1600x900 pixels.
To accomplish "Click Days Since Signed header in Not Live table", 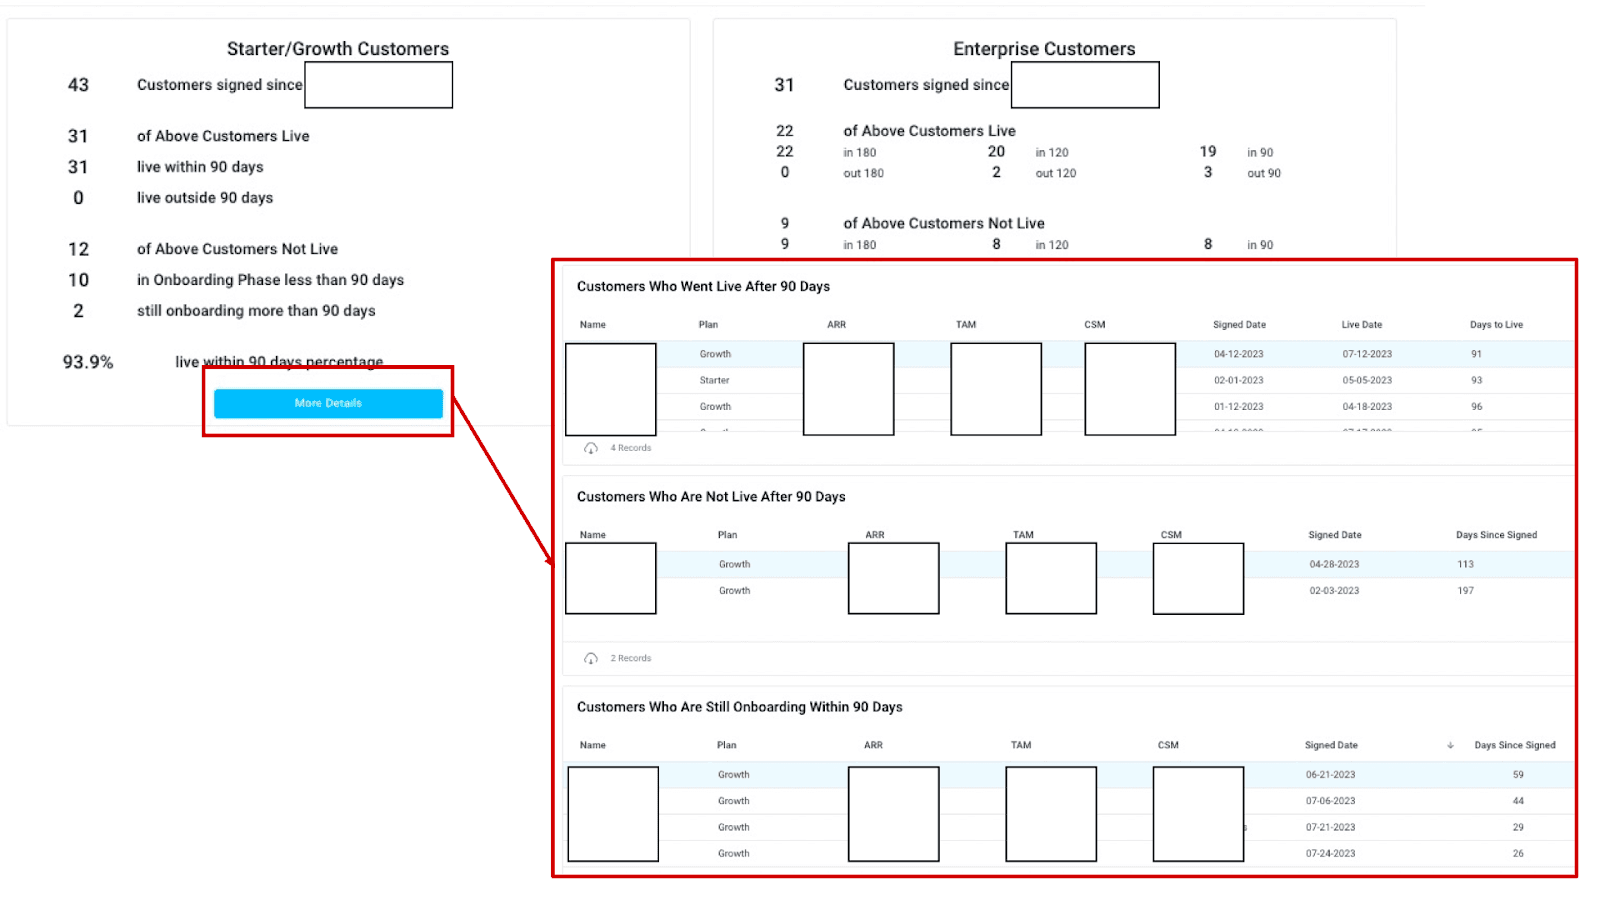I will (x=1496, y=535).
